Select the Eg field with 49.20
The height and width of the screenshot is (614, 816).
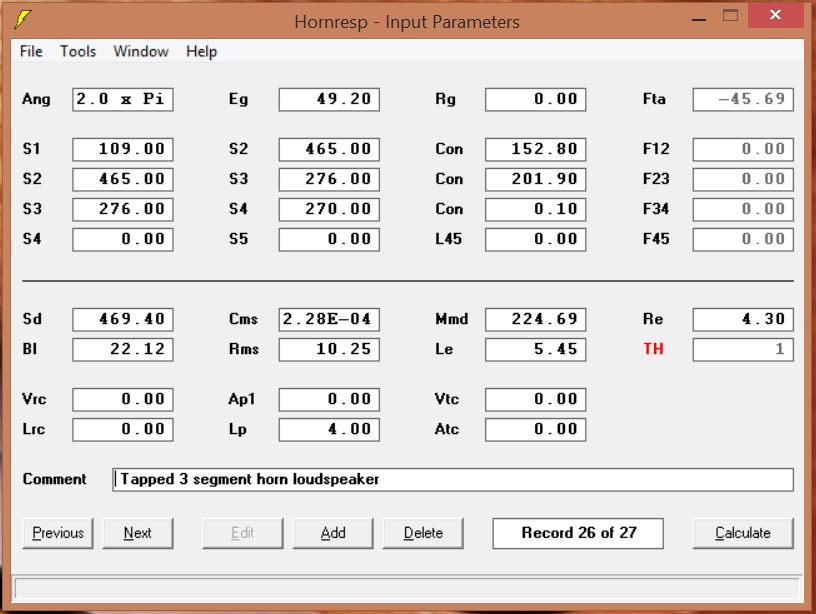(x=329, y=99)
